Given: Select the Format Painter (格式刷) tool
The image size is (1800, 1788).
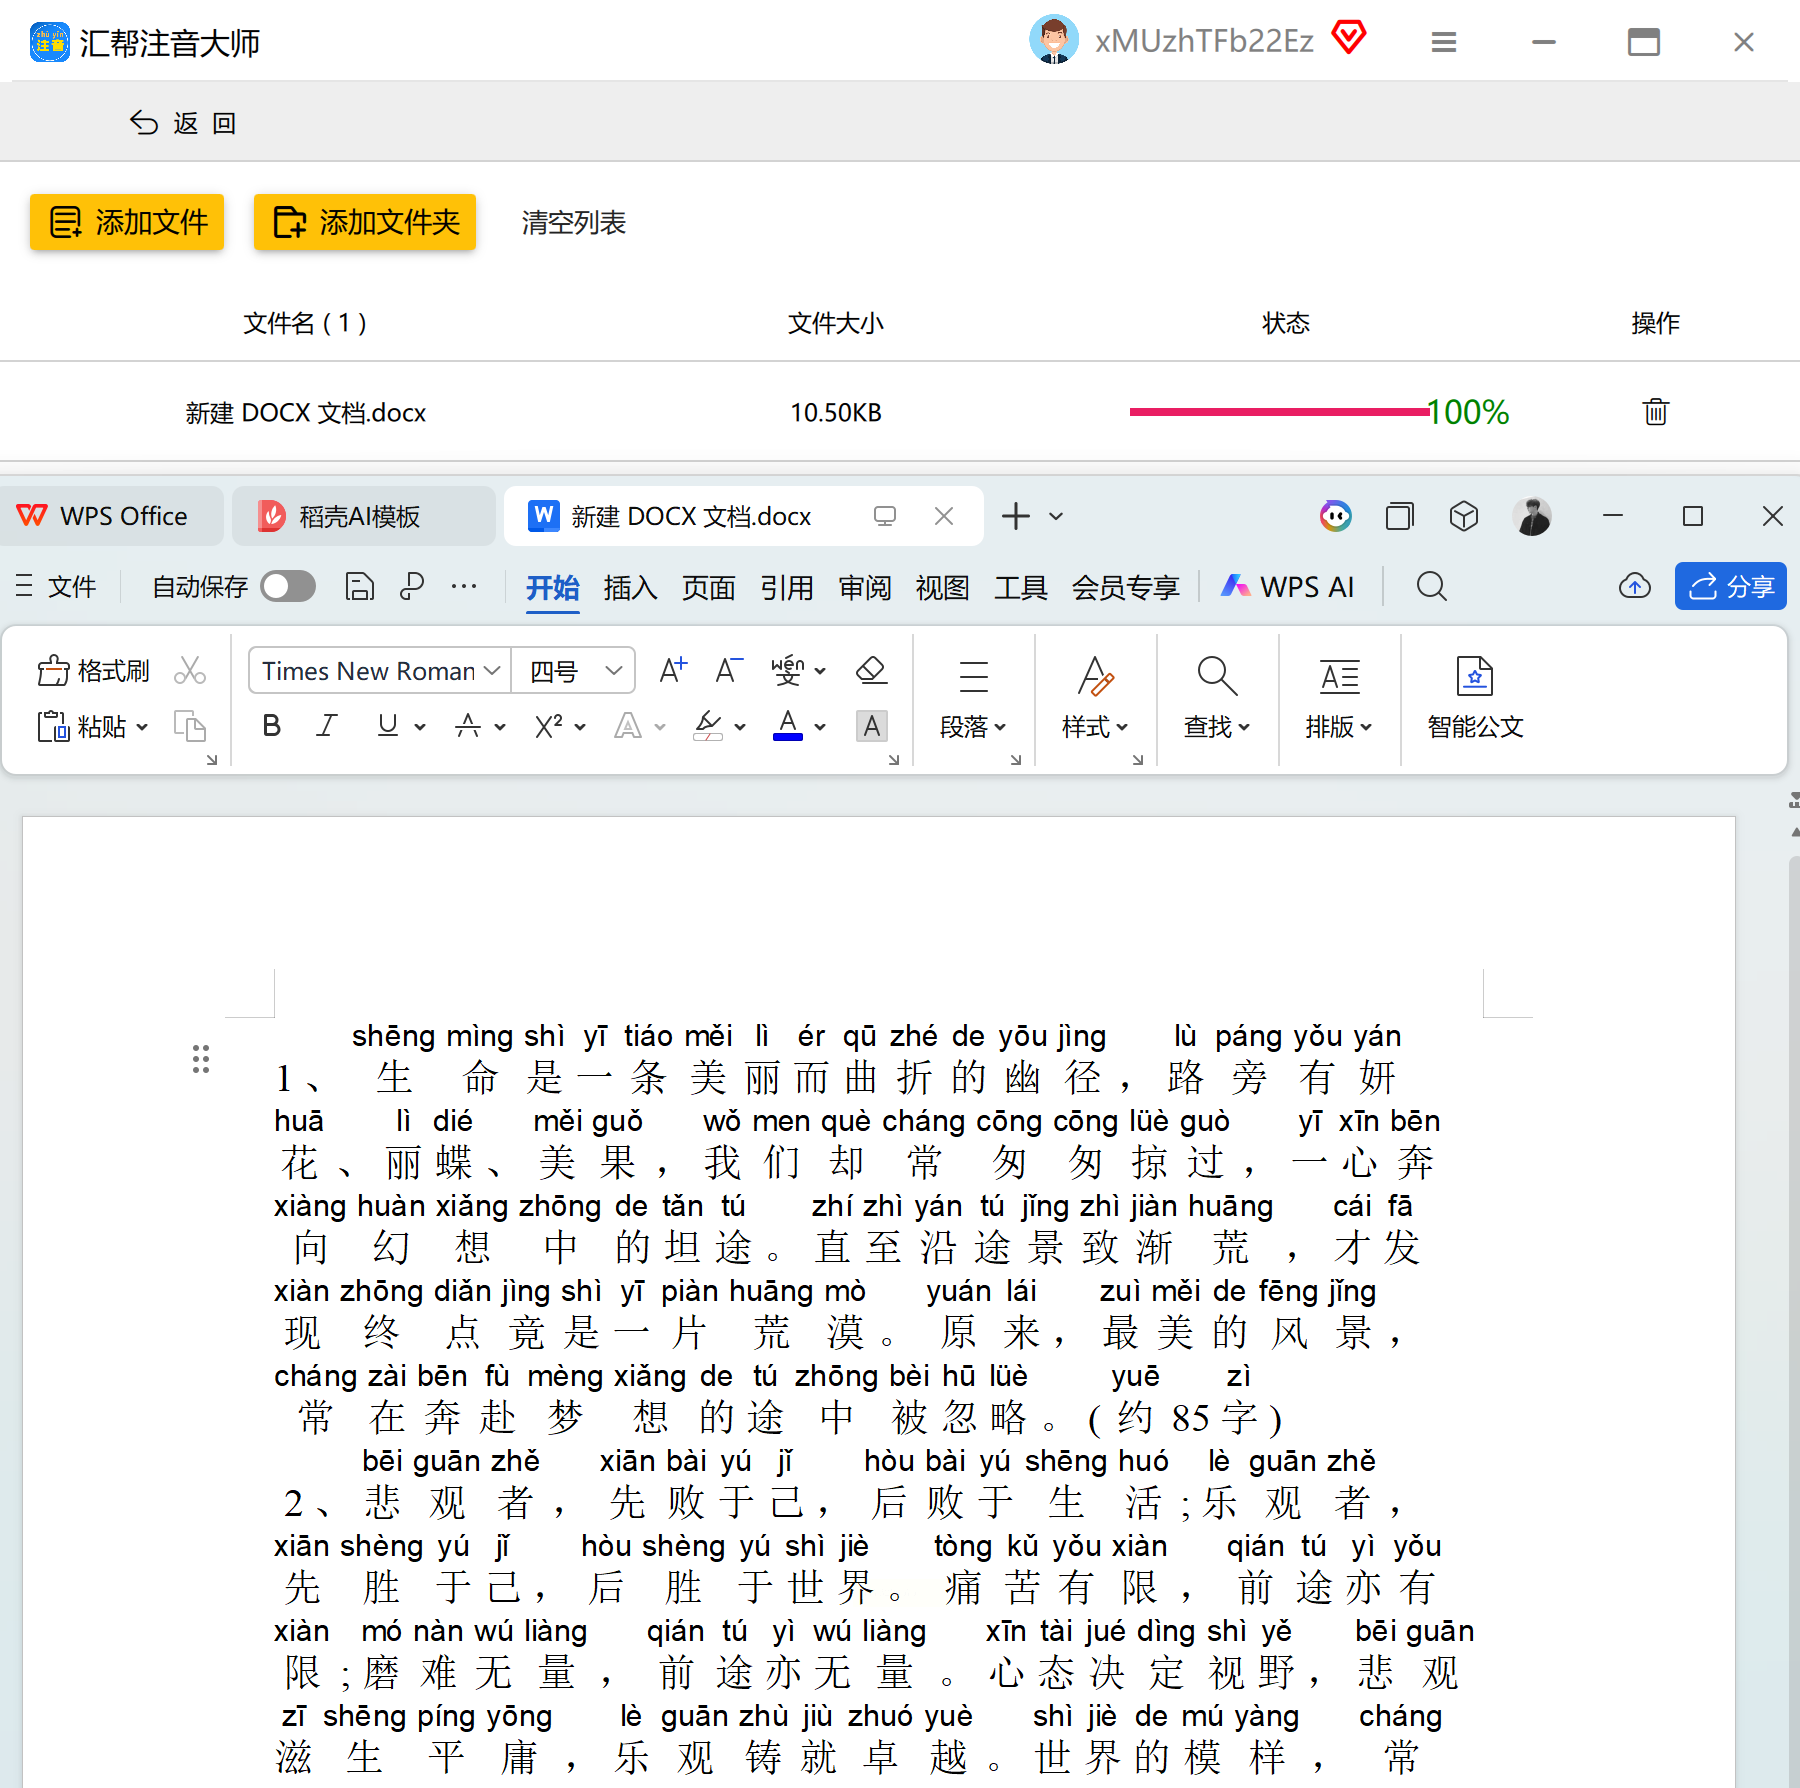Looking at the screenshot, I should pyautogui.click(x=94, y=670).
